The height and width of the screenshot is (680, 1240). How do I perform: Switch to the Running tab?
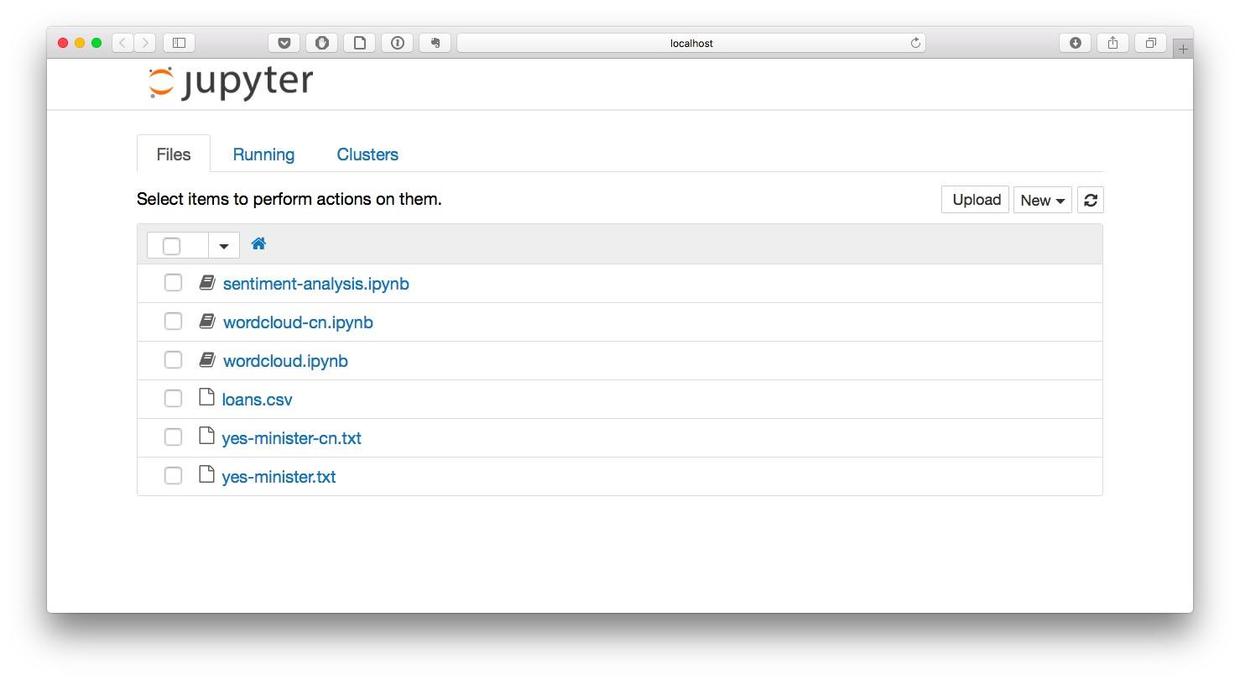click(263, 155)
